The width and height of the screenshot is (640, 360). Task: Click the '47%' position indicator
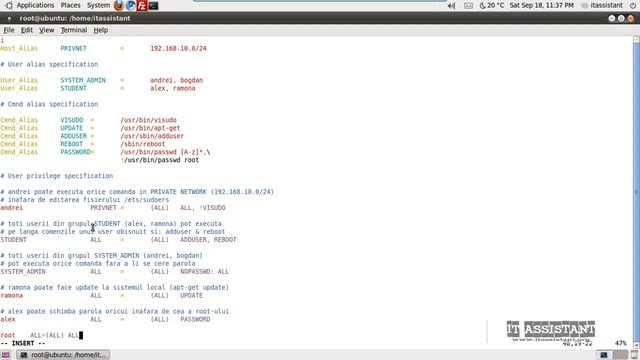pos(620,343)
